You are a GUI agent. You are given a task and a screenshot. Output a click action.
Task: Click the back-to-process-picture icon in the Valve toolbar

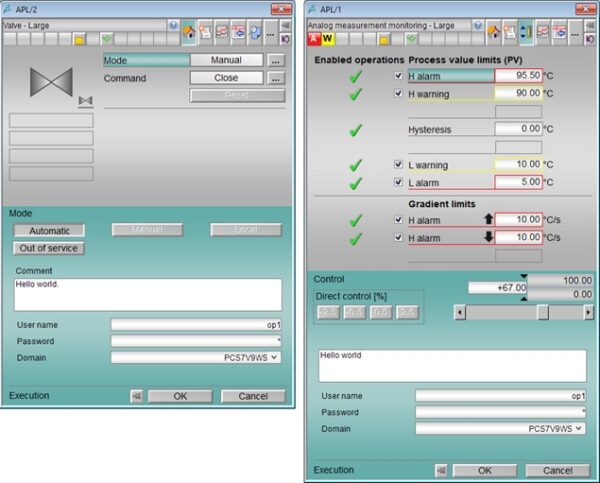tap(285, 39)
